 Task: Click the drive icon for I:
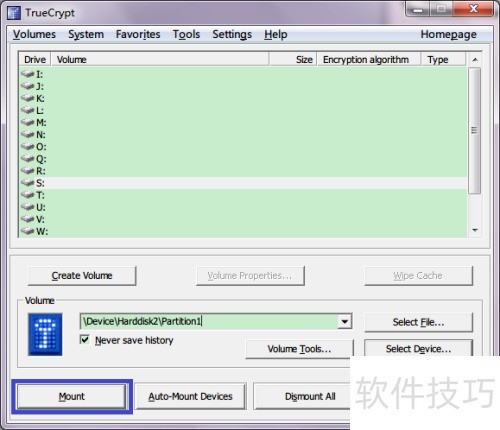28,74
